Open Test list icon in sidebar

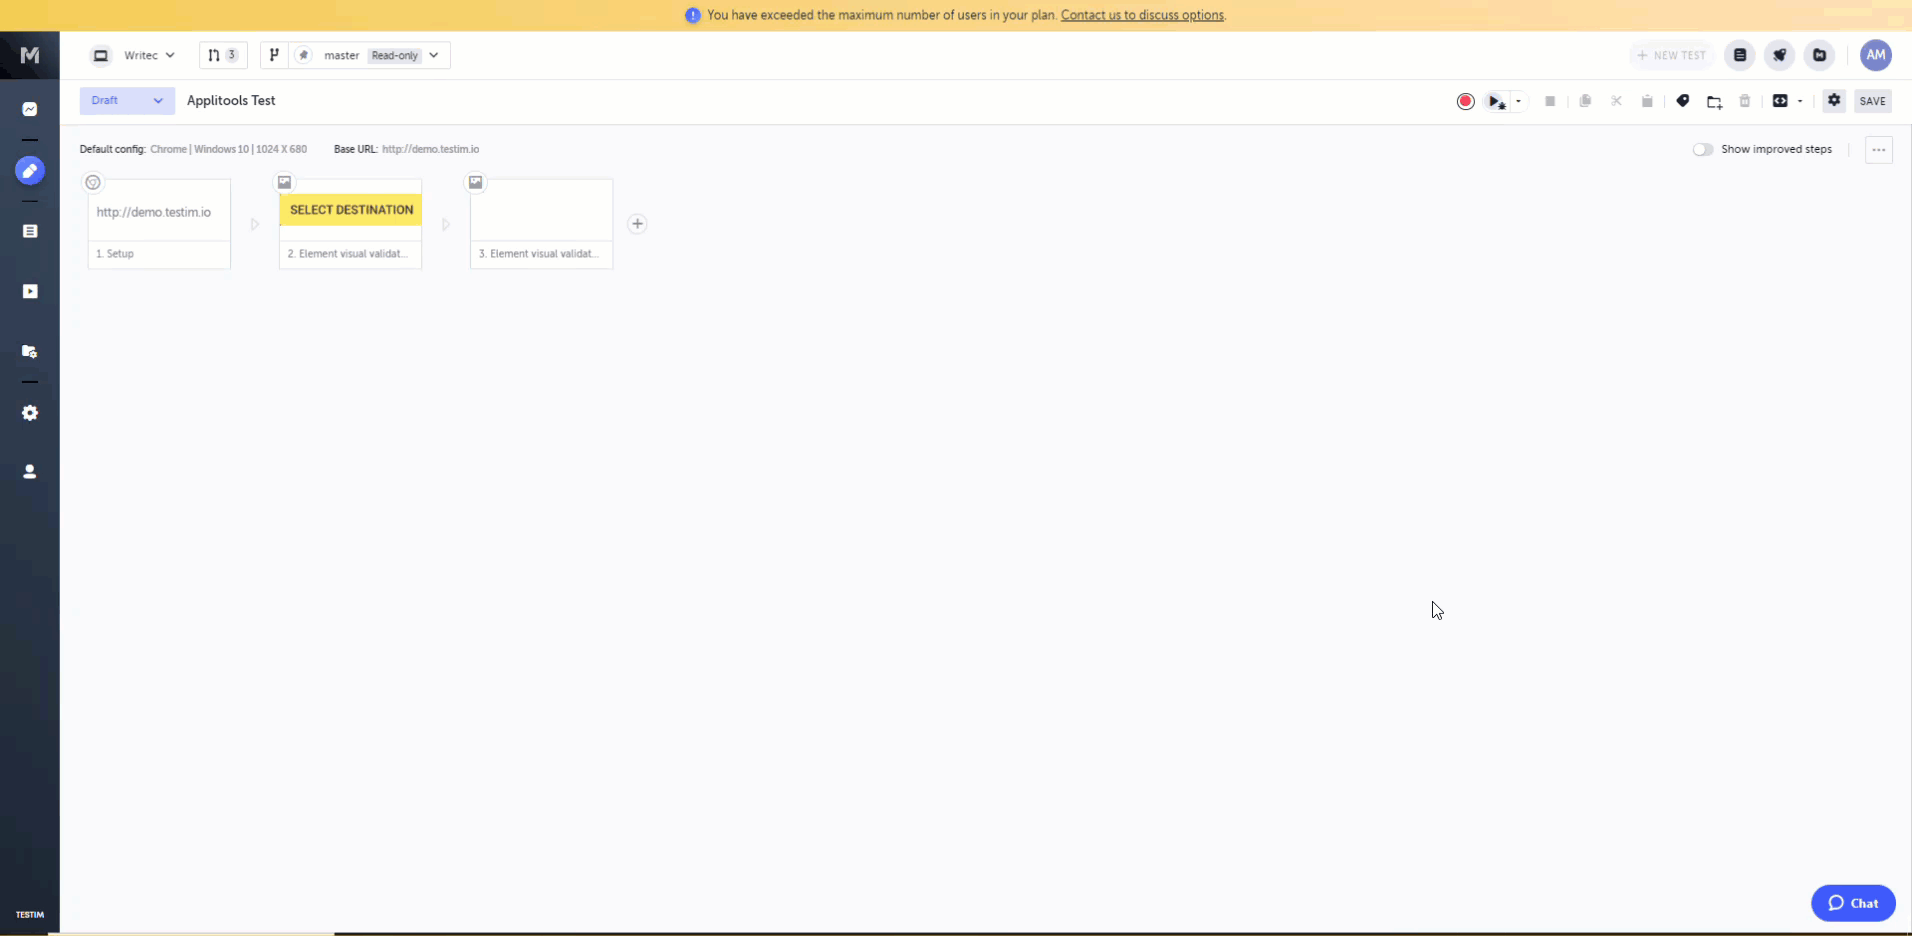30,231
